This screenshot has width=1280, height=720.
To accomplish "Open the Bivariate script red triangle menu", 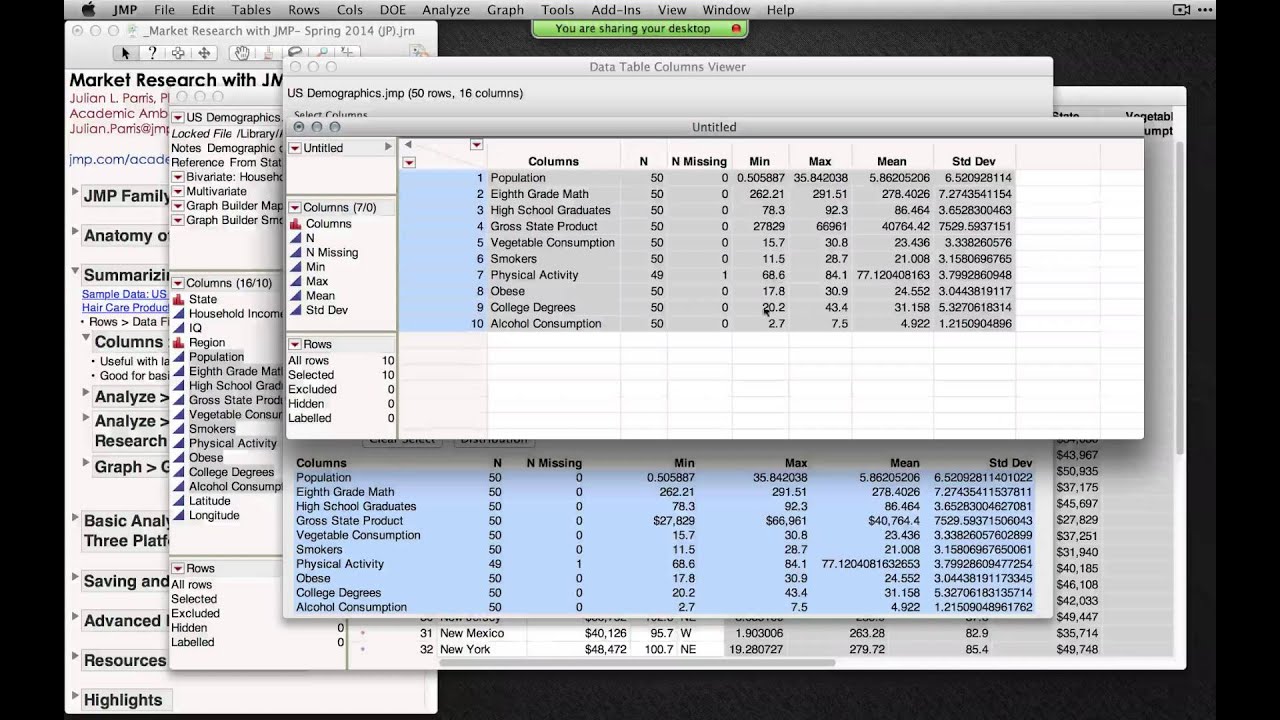I will click(178, 177).
